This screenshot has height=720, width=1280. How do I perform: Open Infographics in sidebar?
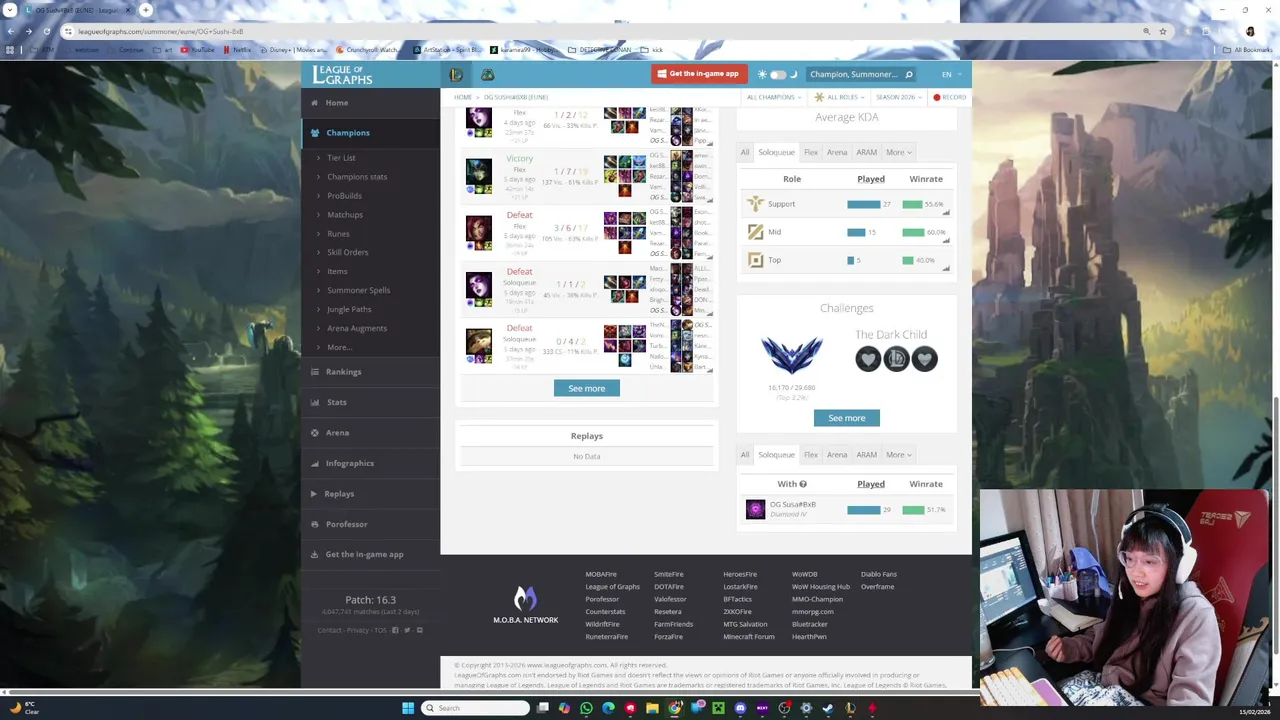click(x=349, y=464)
